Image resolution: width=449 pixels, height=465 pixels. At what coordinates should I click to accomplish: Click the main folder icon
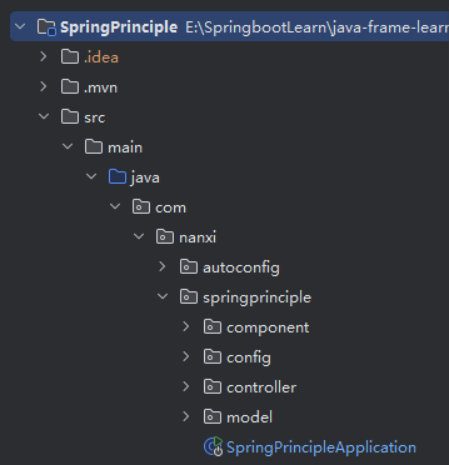(x=94, y=147)
